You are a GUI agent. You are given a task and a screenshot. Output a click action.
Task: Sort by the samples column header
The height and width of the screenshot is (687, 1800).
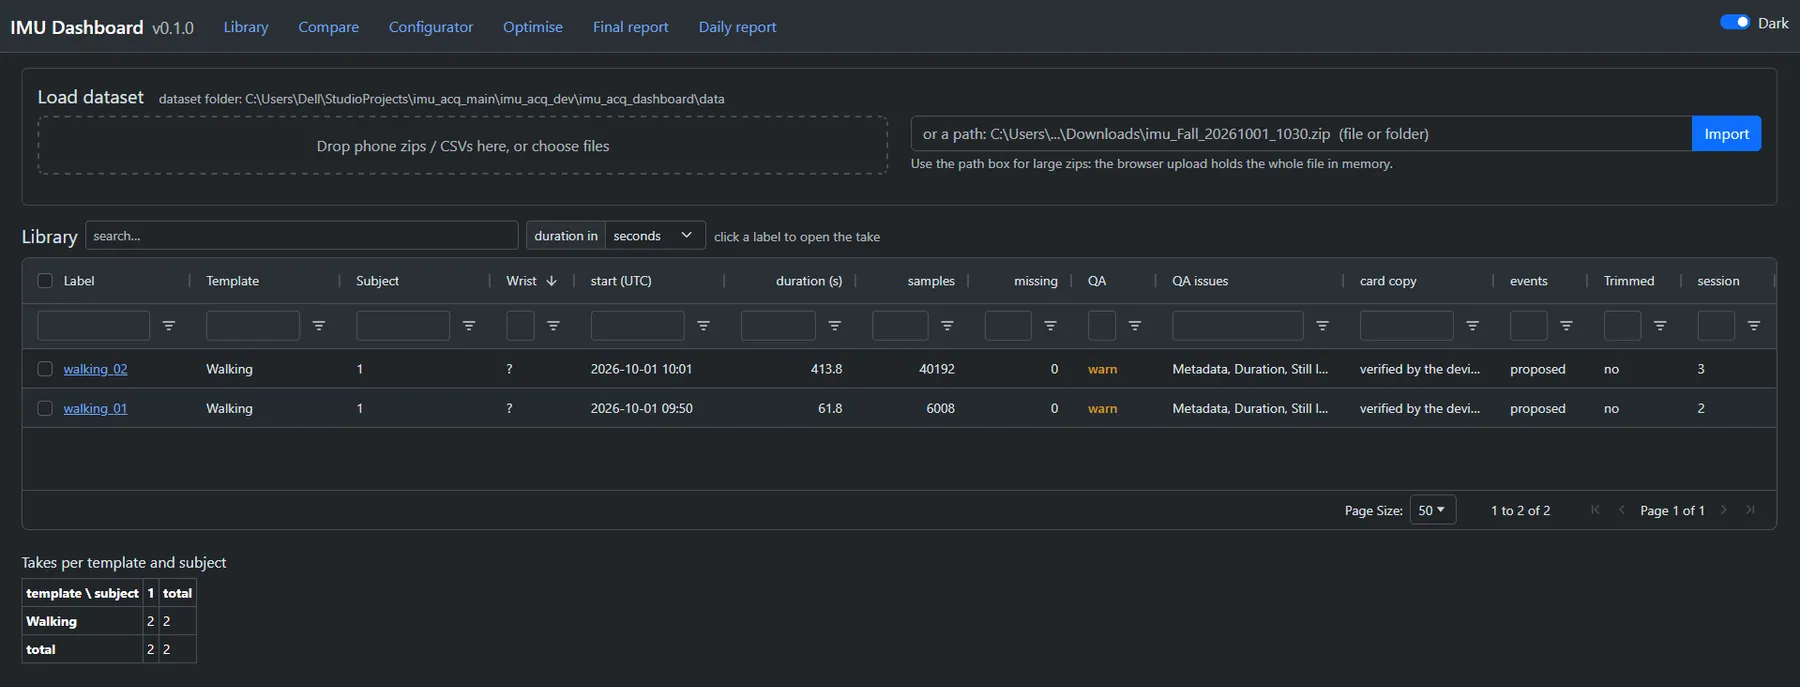tap(931, 281)
